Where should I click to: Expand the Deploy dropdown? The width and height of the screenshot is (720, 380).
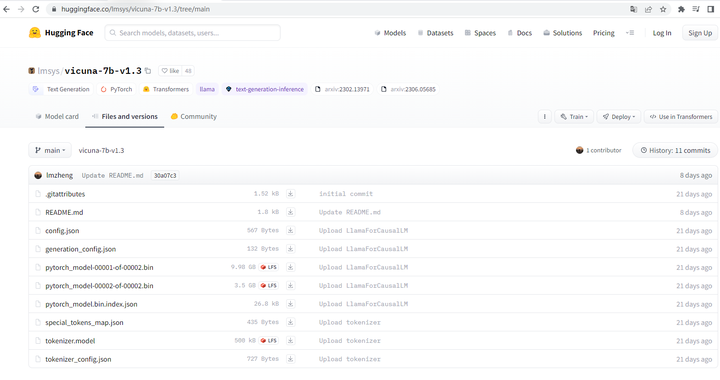coord(619,117)
